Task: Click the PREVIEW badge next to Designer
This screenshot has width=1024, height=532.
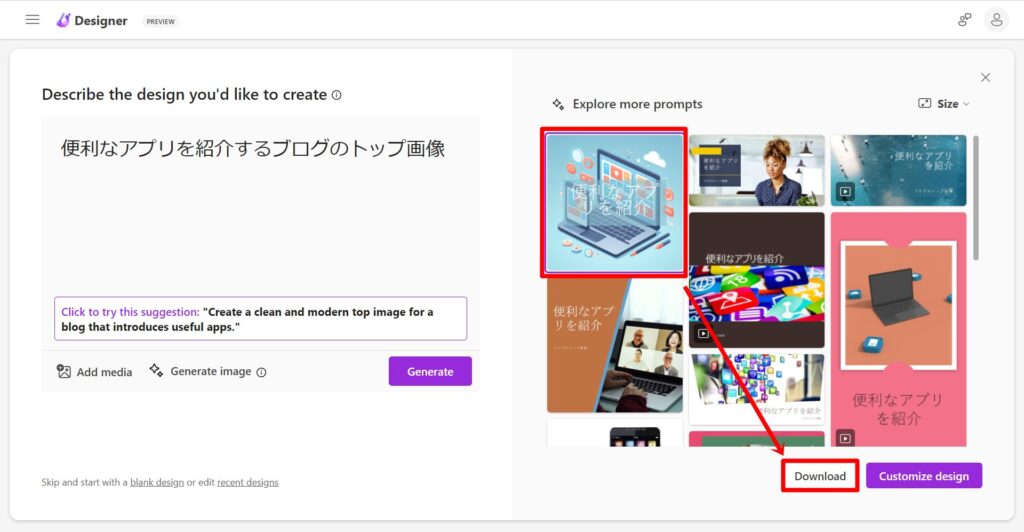Action: pyautogui.click(x=160, y=22)
